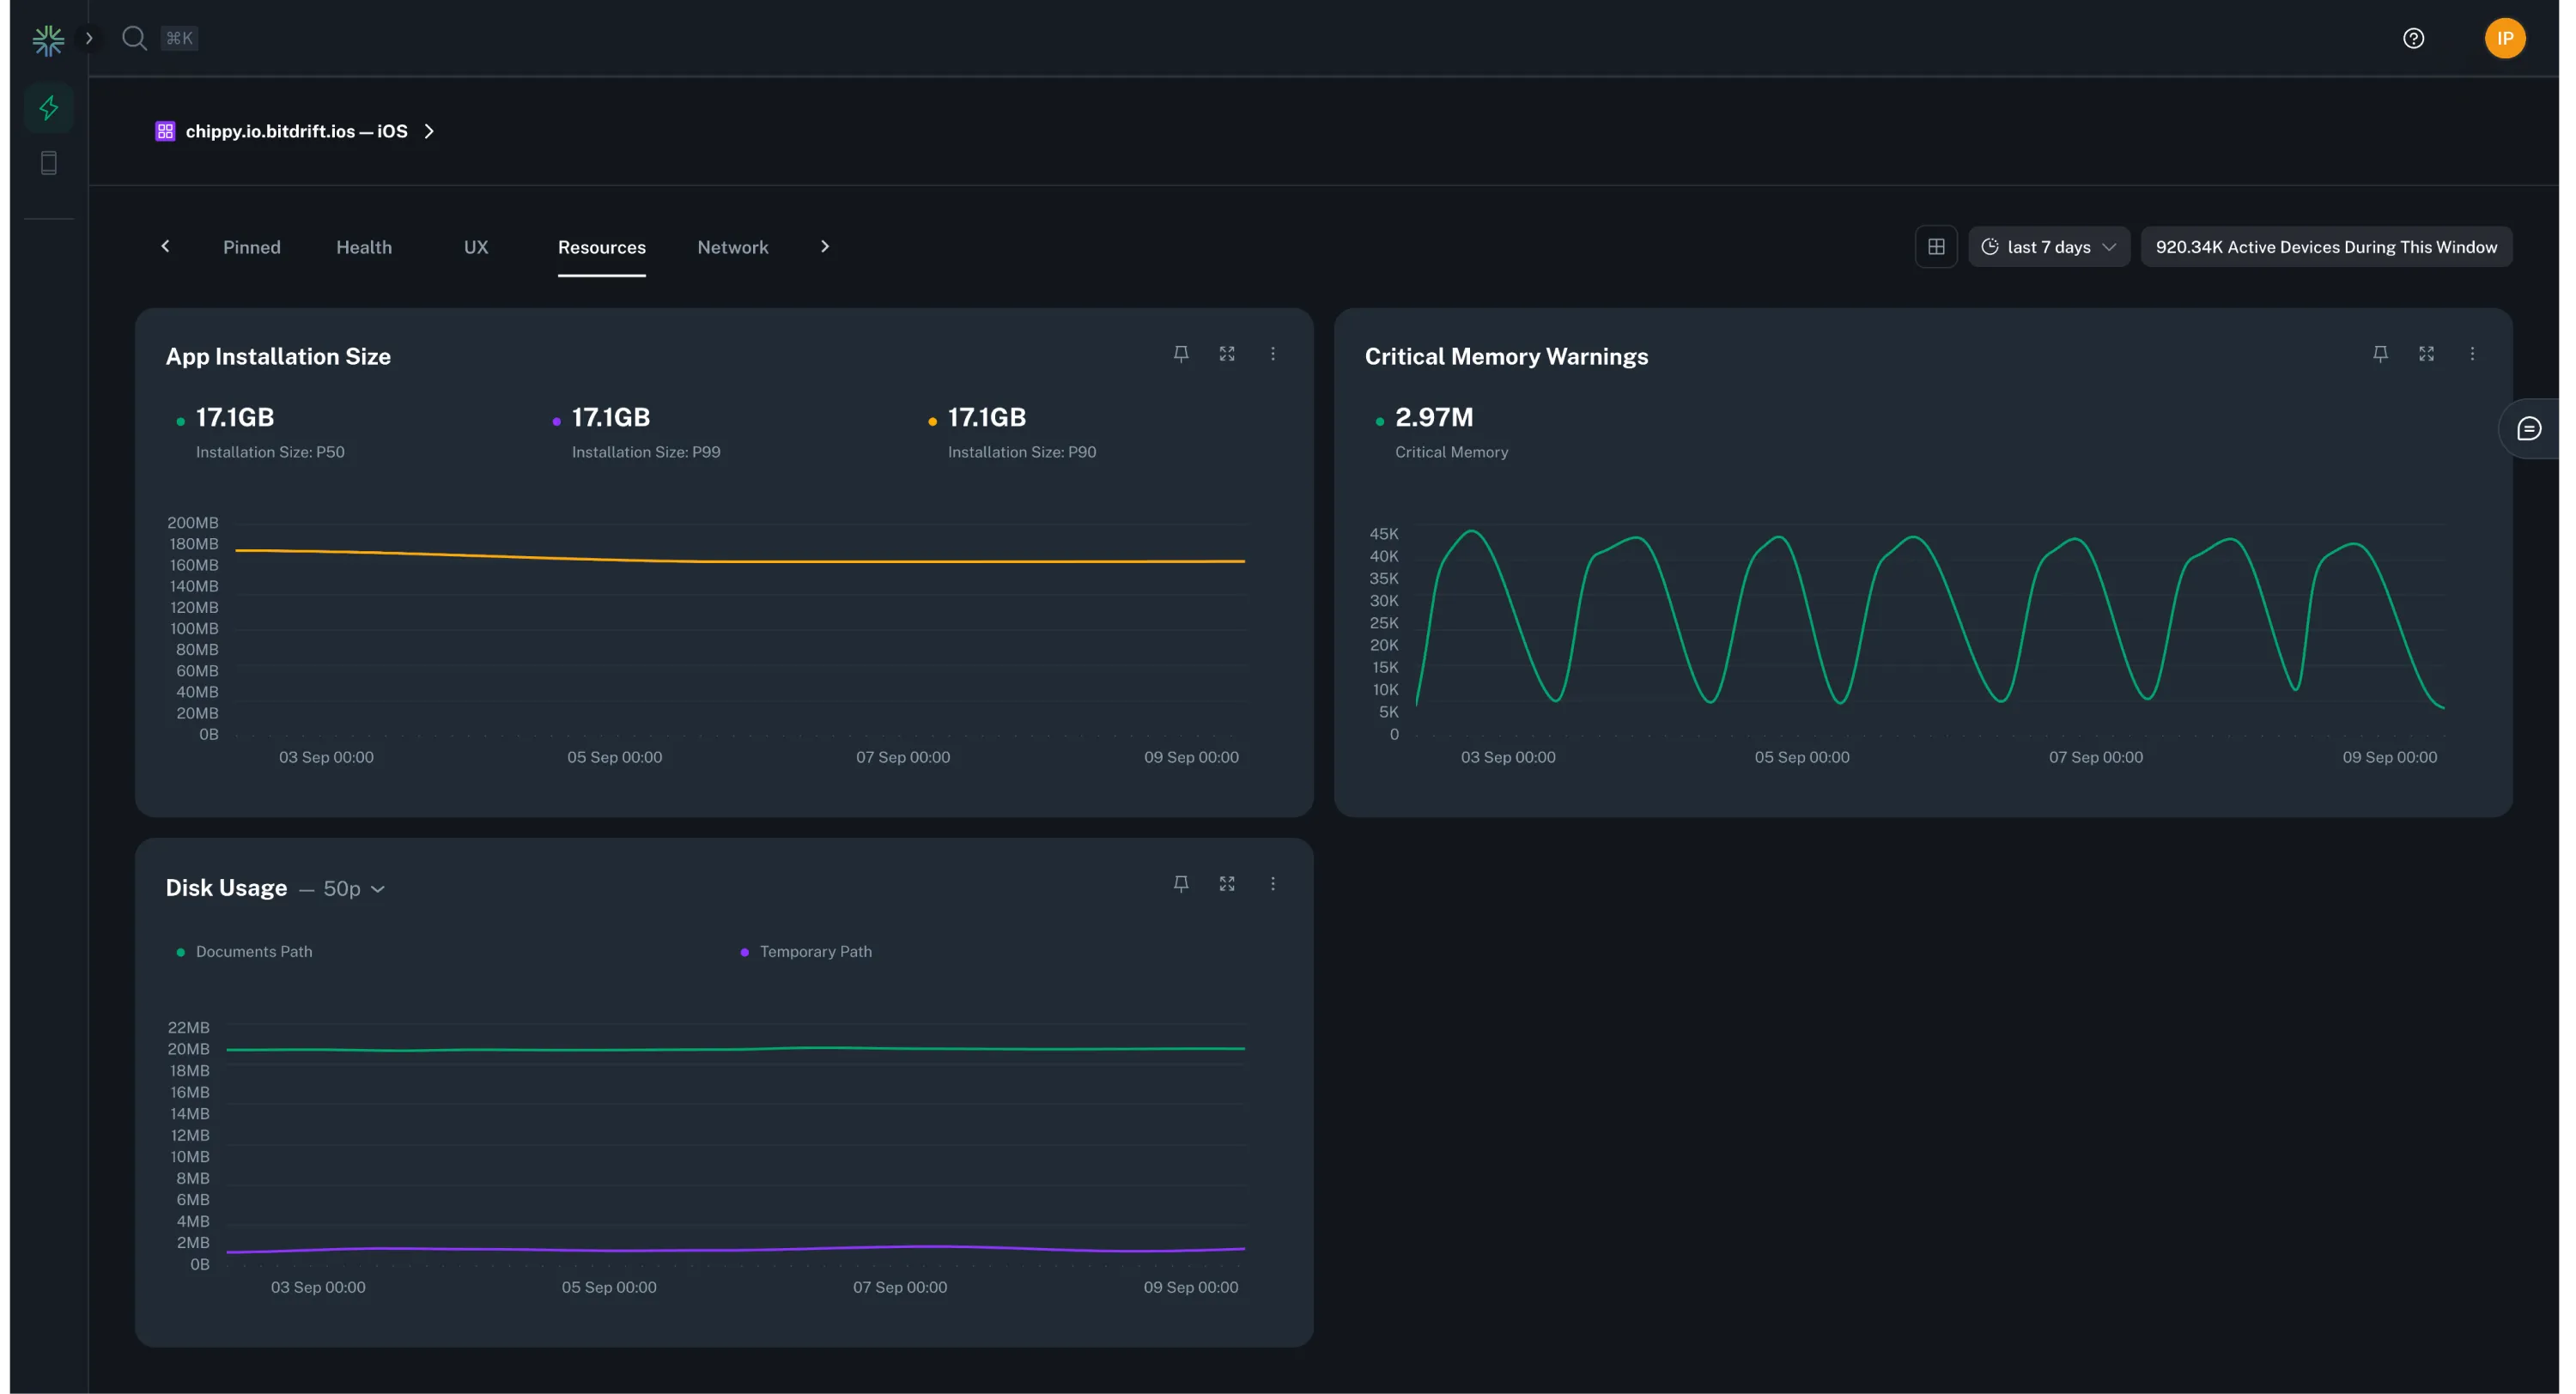Screen dimensions: 2576x1394
Task: Expand the chippy.io.bitdrift.ios breadcrumb chevron
Action: 430,131
